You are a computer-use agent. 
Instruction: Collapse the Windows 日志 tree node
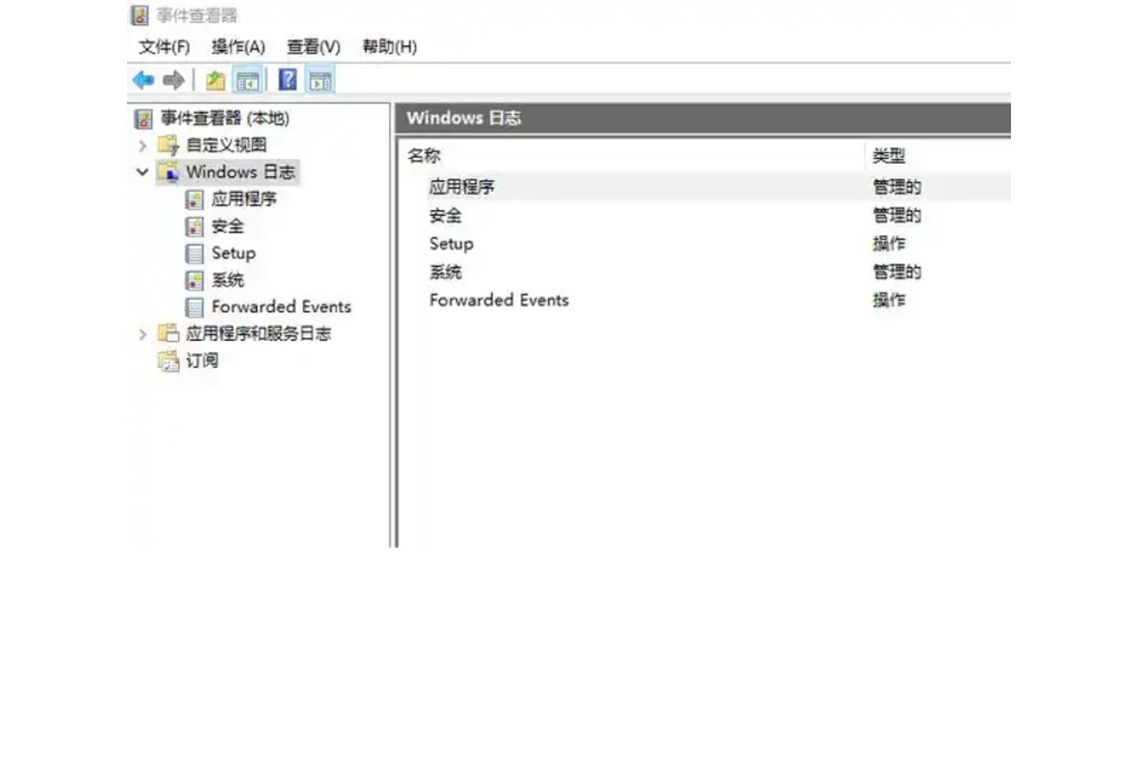click(143, 172)
